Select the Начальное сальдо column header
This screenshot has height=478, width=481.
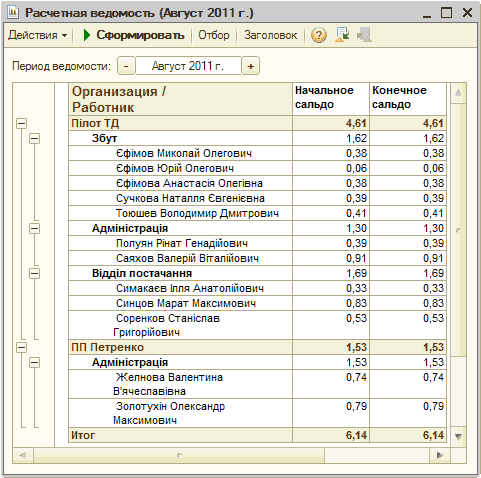click(331, 99)
